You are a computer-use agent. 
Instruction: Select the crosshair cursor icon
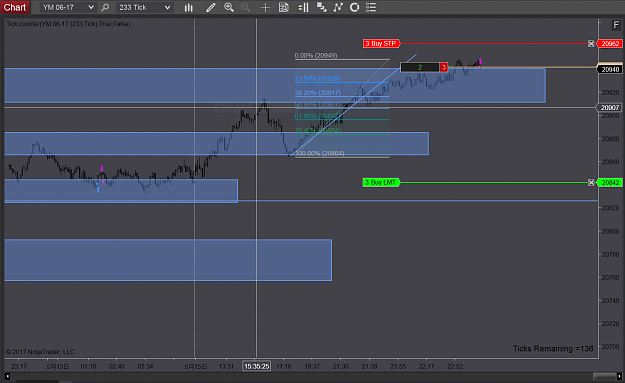265,7
